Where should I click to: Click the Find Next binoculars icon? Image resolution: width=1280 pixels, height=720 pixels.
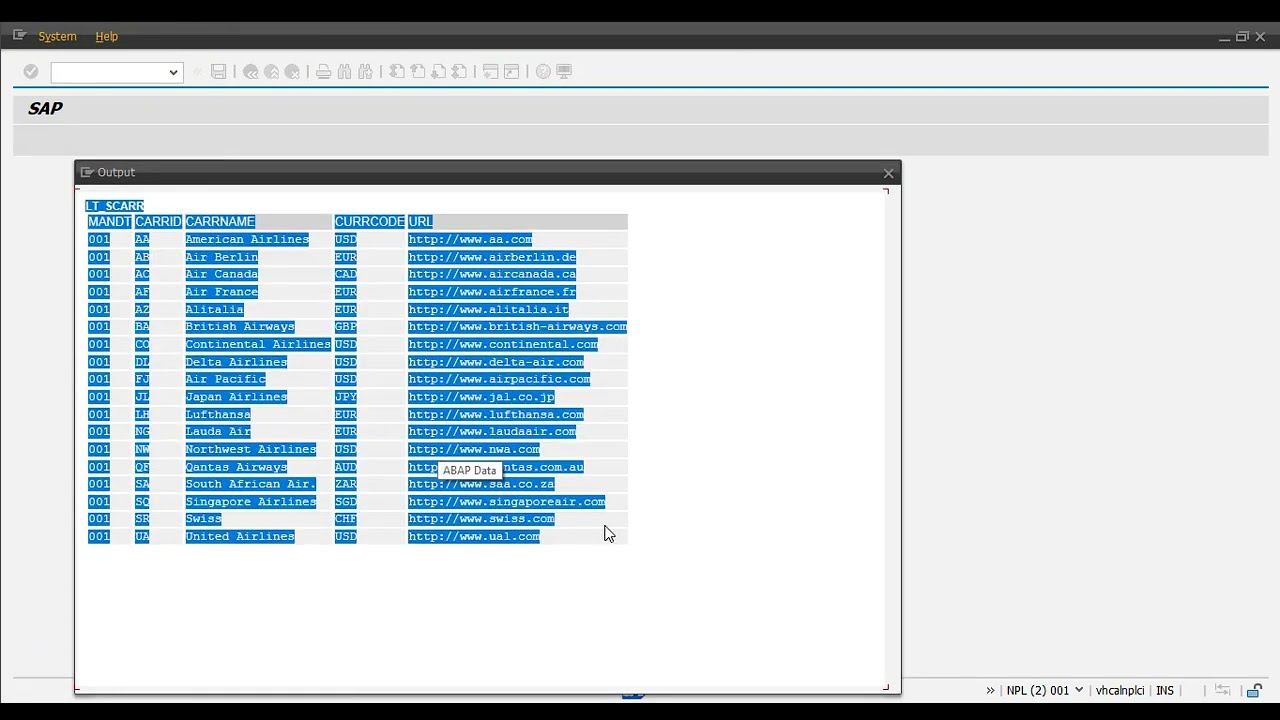pyautogui.click(x=365, y=72)
